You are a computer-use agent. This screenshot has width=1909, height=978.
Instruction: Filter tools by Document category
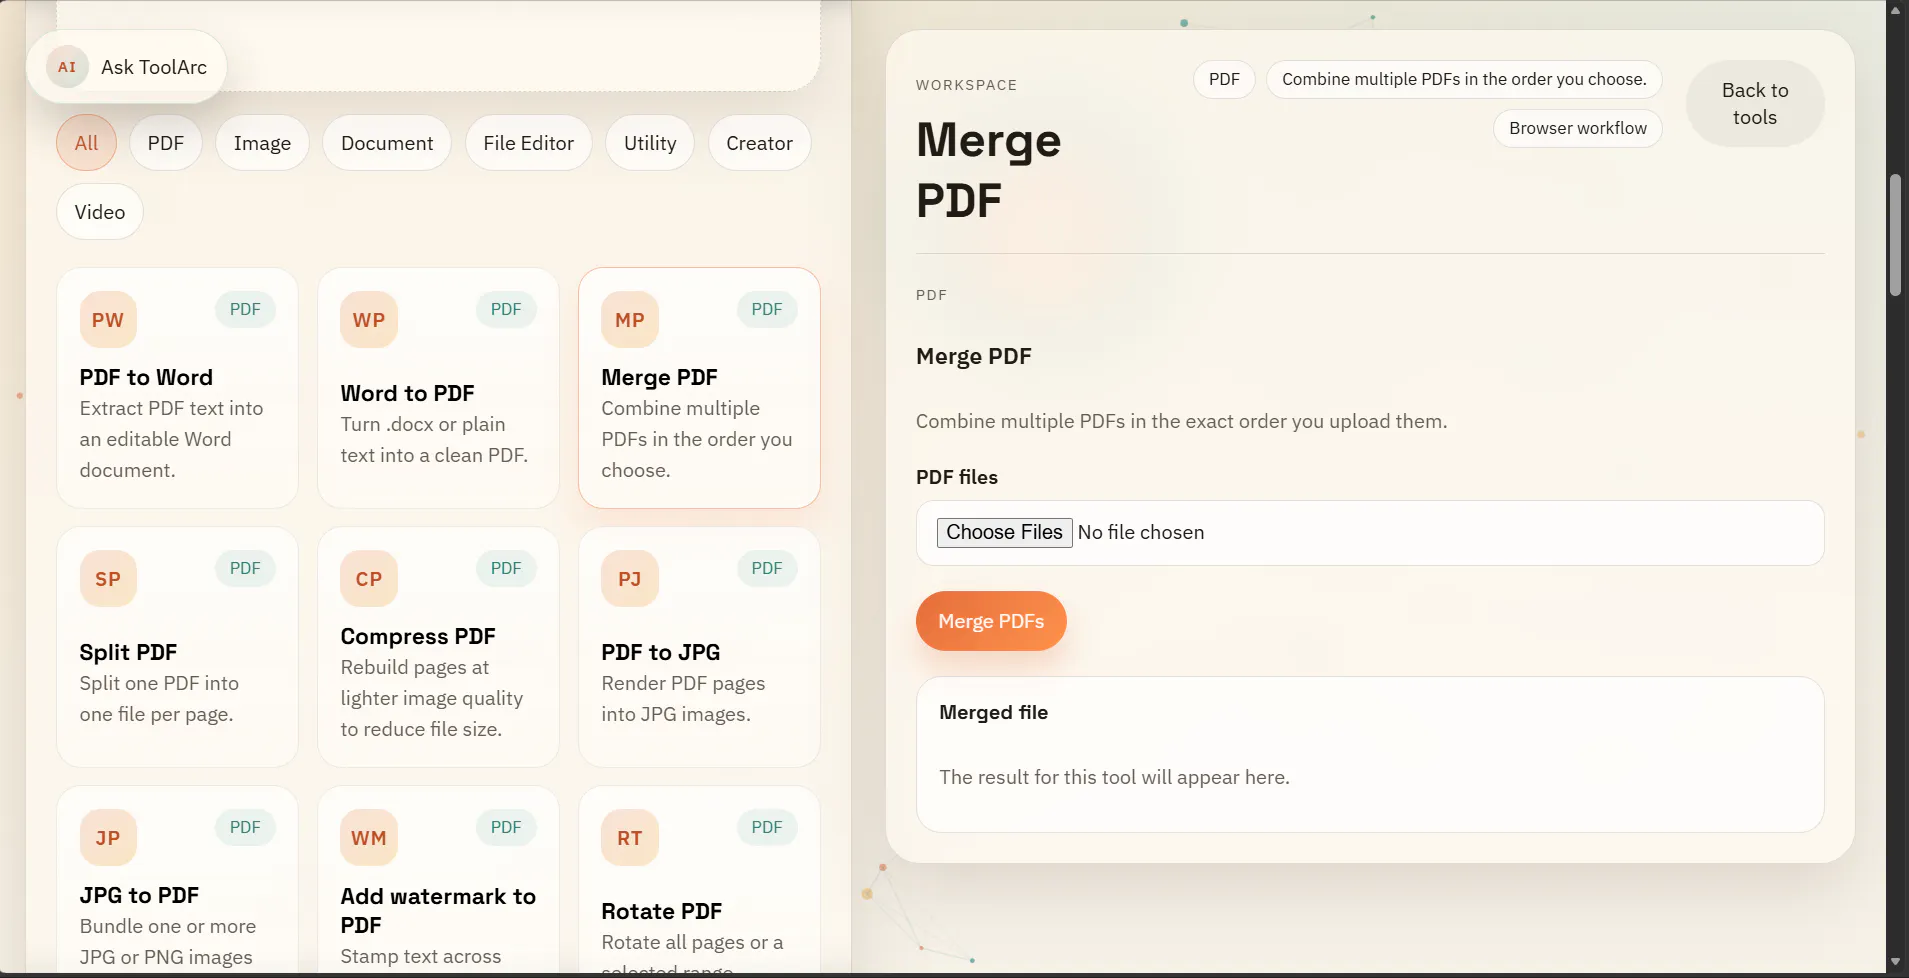click(x=387, y=143)
